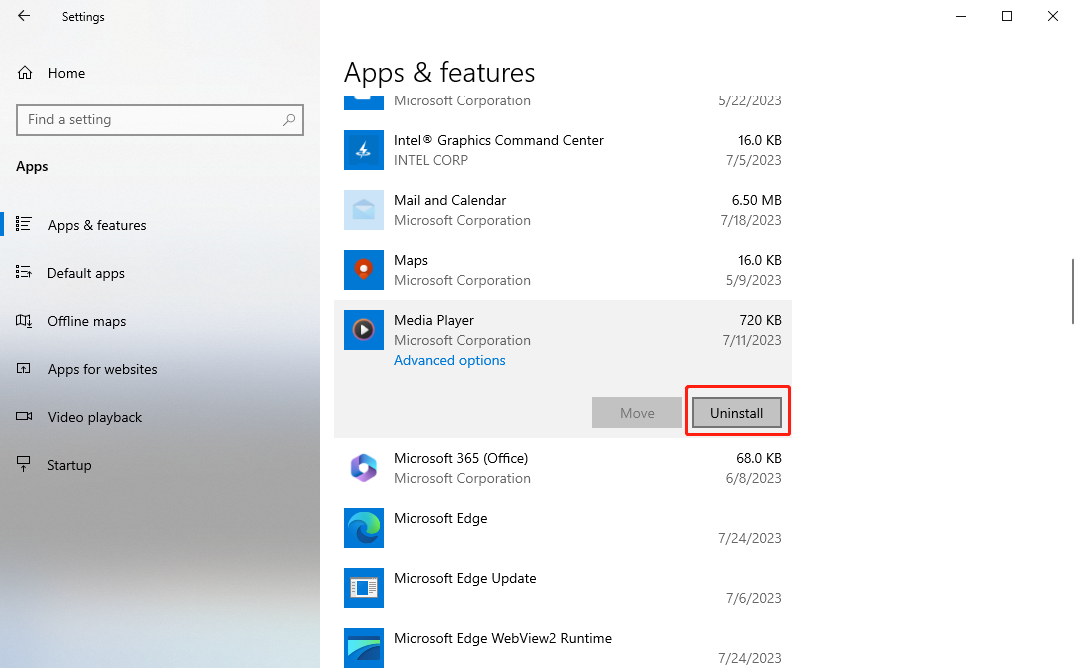The height and width of the screenshot is (668, 1076).
Task: Click the 6.50 MB size value
Action: [x=756, y=200]
